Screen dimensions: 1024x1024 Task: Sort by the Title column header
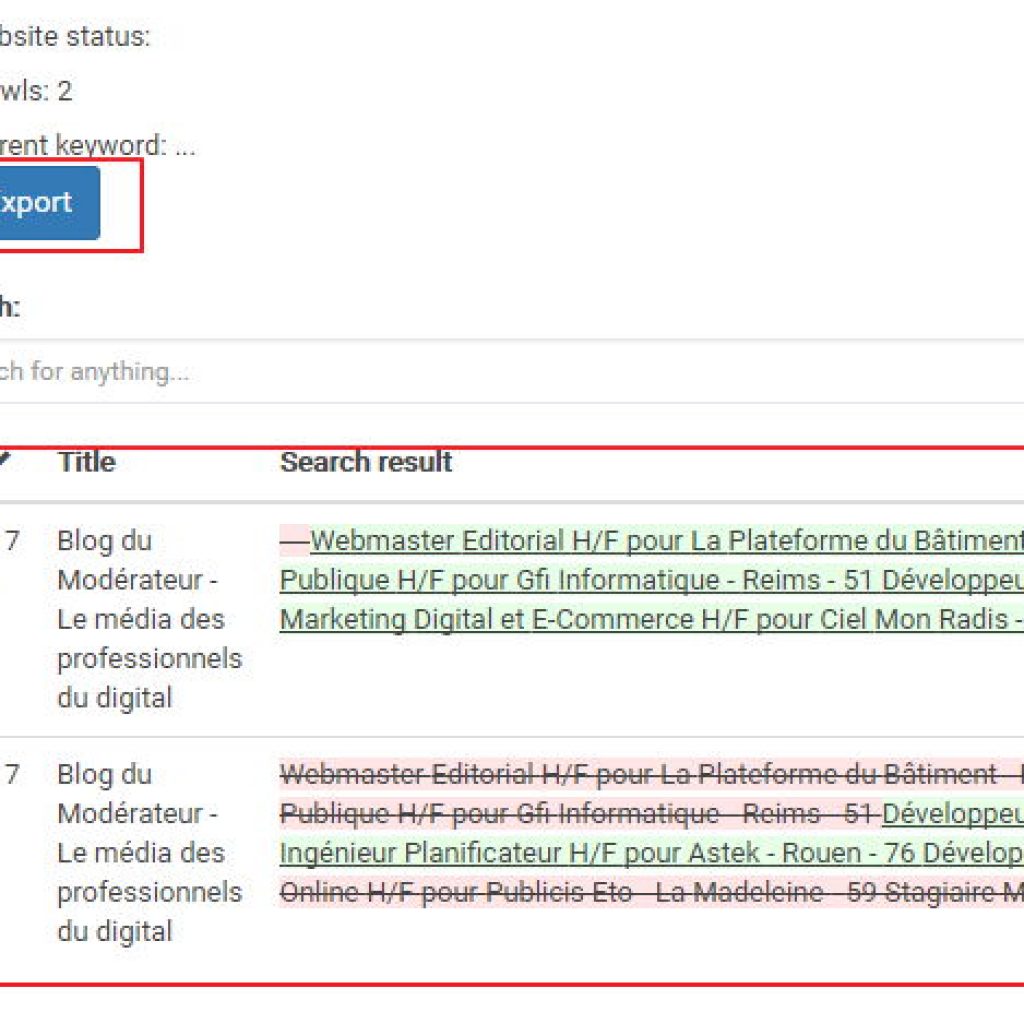tap(87, 462)
